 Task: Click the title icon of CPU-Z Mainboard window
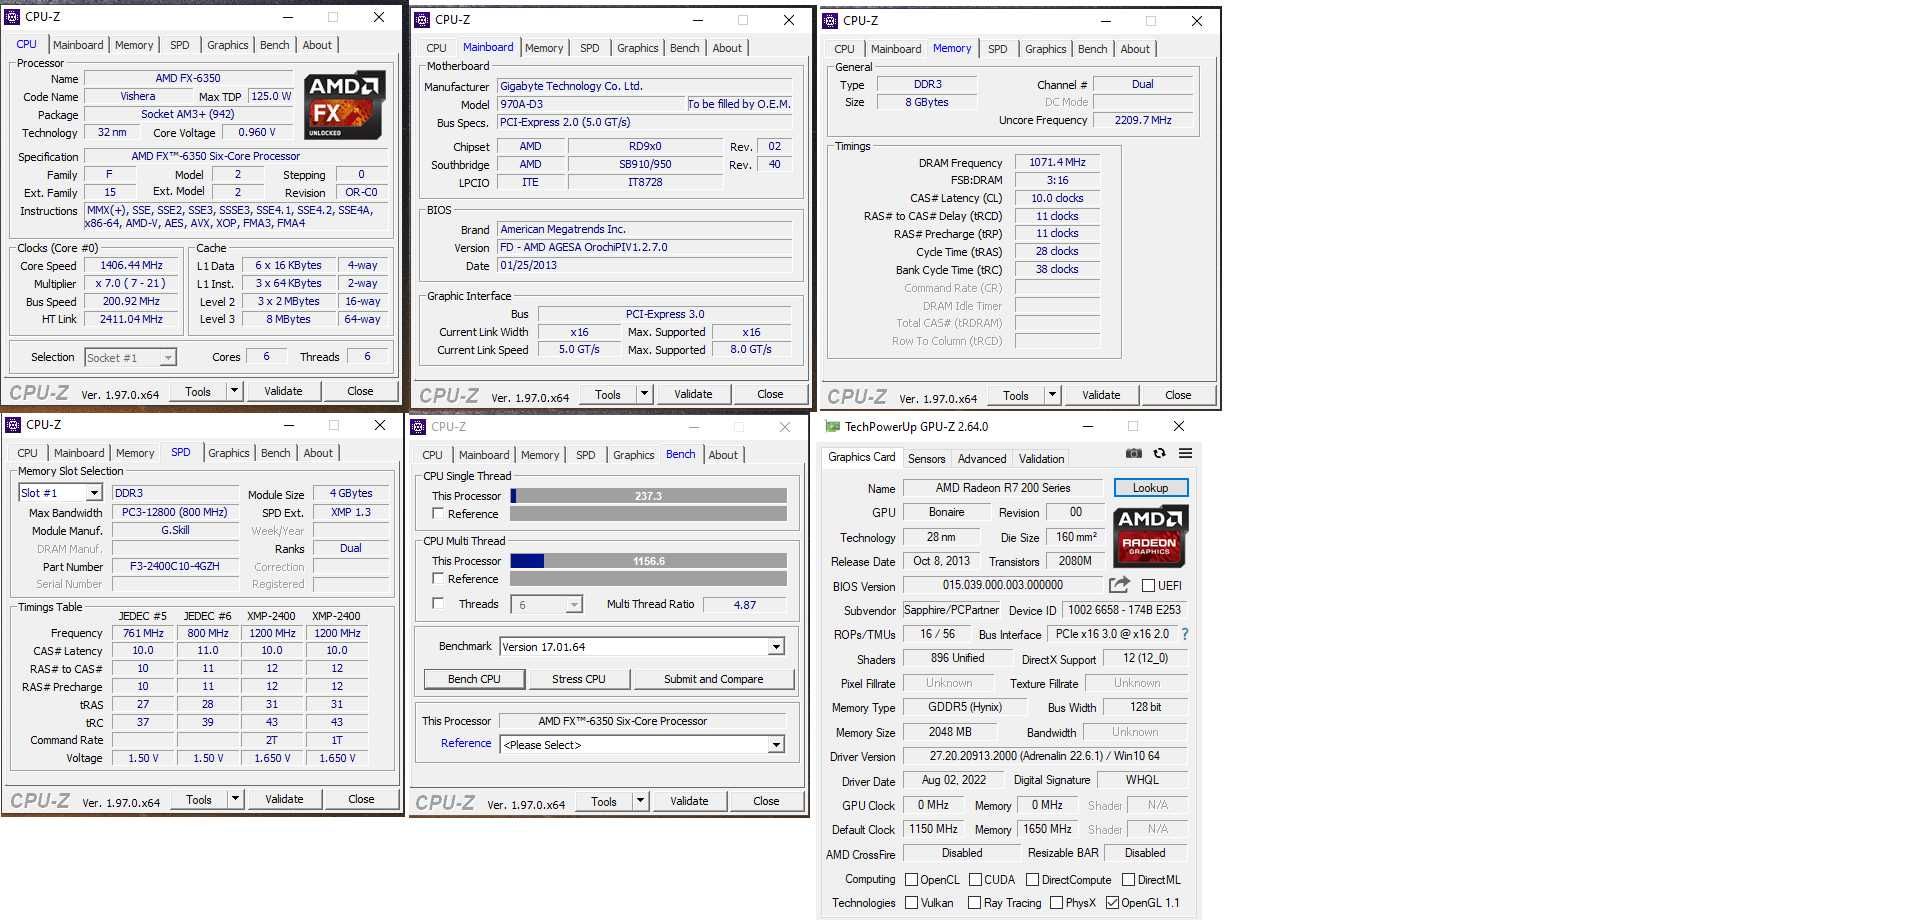click(x=421, y=19)
